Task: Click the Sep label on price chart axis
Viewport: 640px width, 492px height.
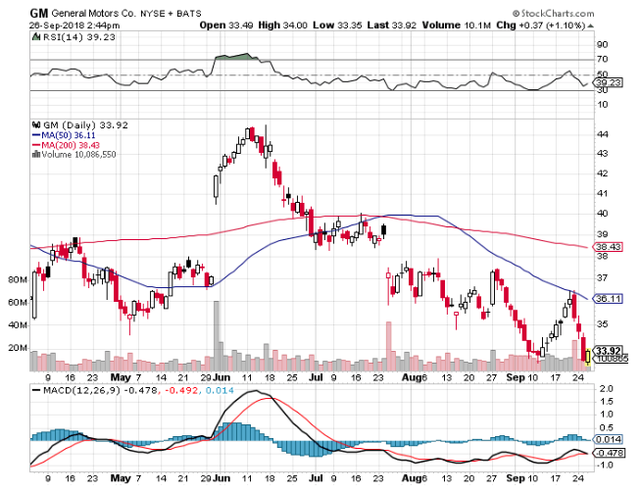Action: pyautogui.click(x=515, y=377)
